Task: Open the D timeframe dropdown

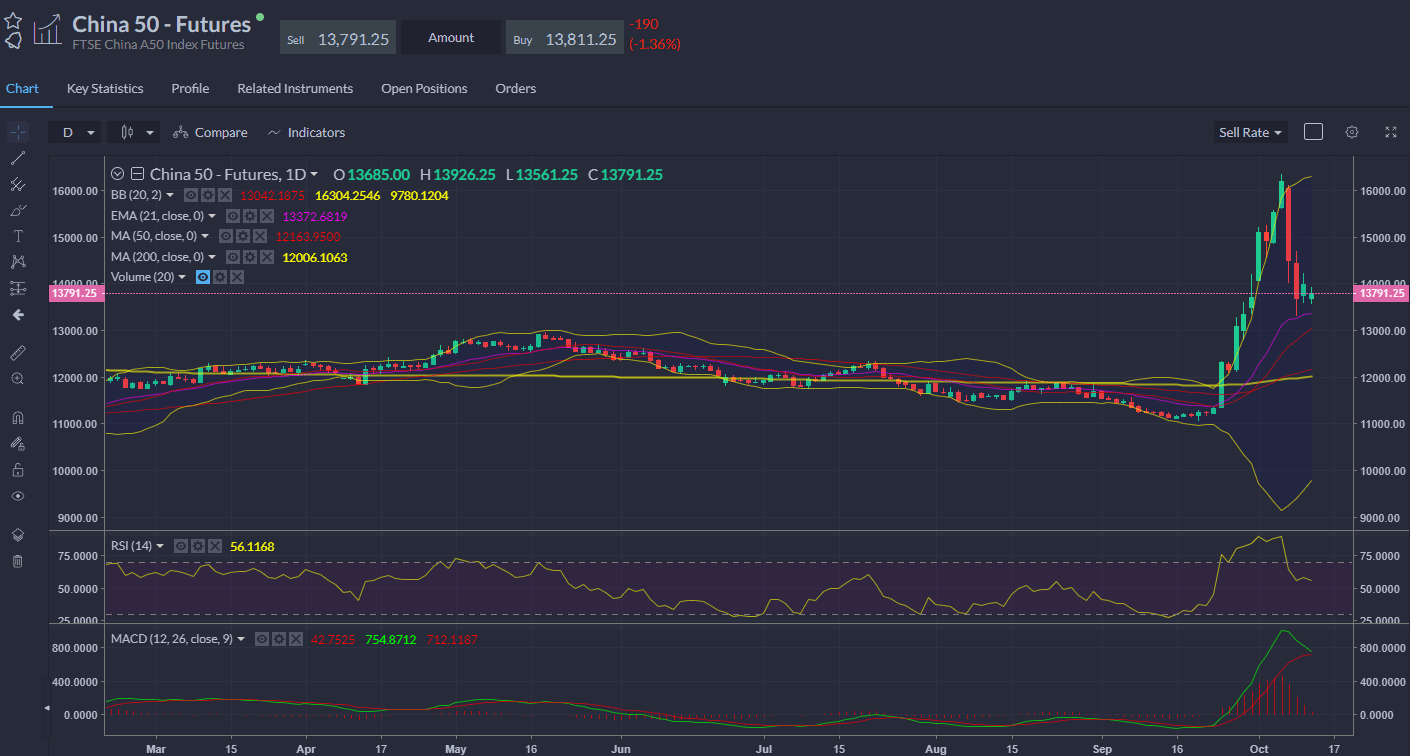Action: click(x=75, y=132)
